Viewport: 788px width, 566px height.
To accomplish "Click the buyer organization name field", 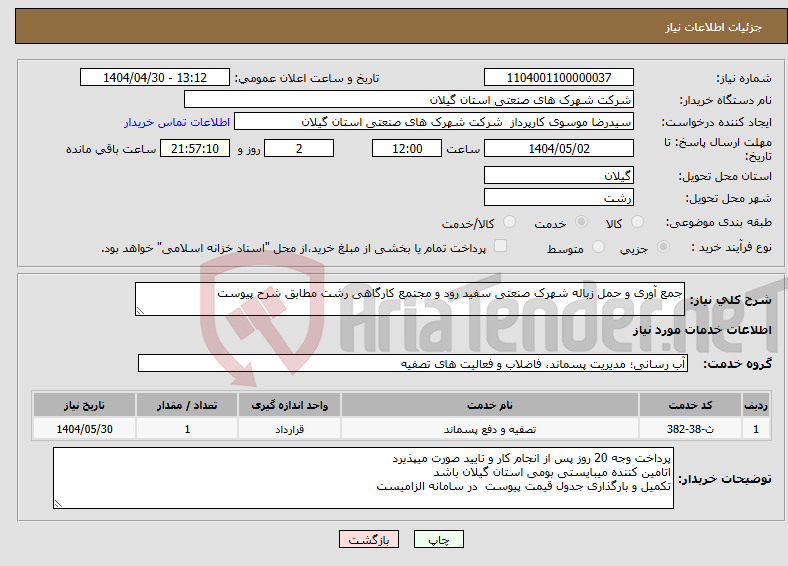I will [409, 100].
